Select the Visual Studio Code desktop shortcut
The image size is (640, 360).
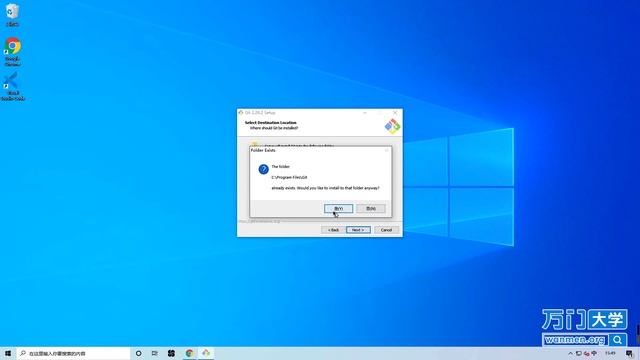pos(13,87)
